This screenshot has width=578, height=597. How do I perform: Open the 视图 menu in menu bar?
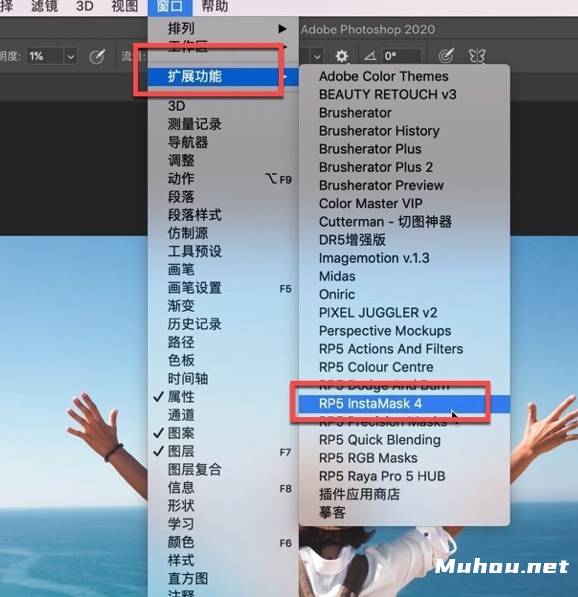(125, 6)
